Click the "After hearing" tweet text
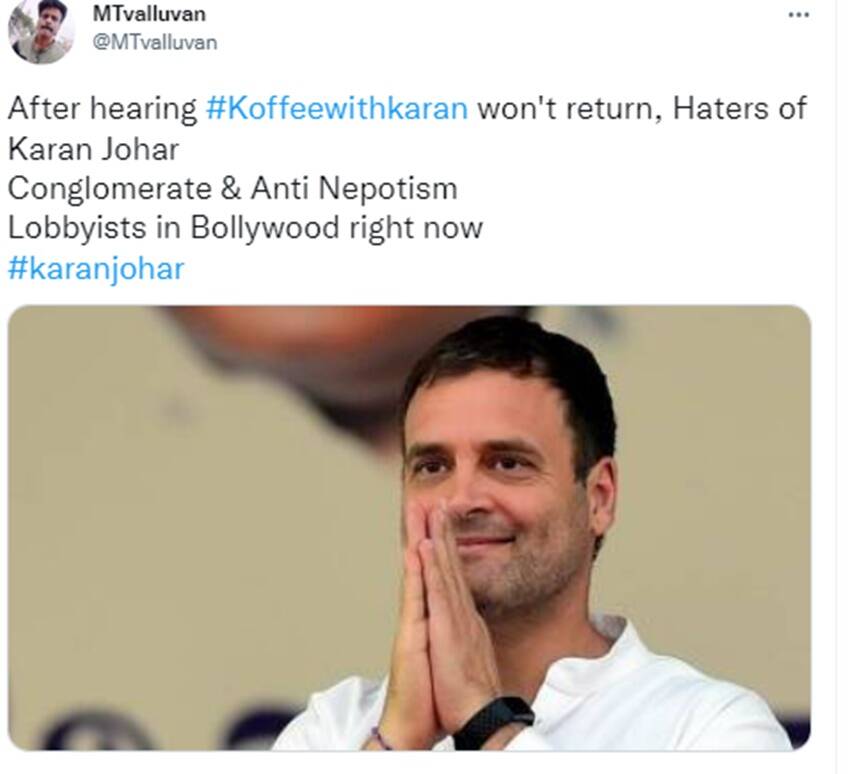Image resolution: width=850 pixels, height=774 pixels. coord(102,108)
